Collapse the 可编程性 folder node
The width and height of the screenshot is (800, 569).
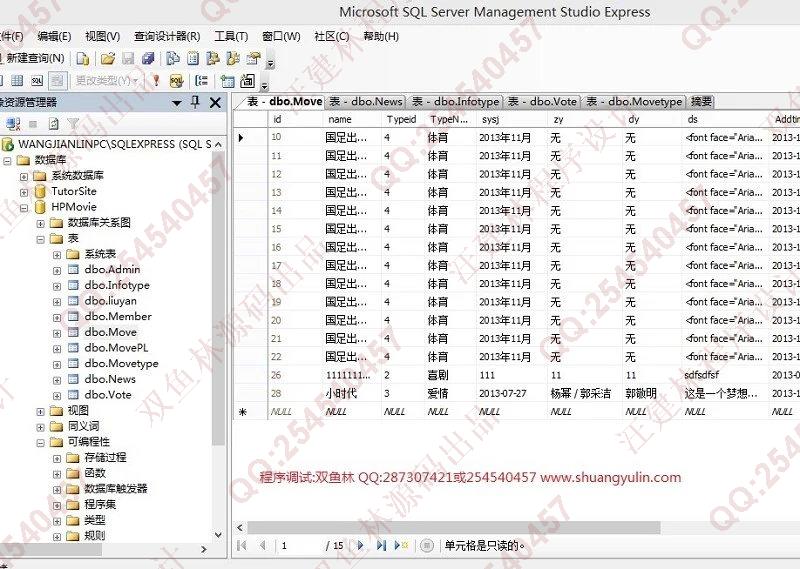pyautogui.click(x=40, y=443)
